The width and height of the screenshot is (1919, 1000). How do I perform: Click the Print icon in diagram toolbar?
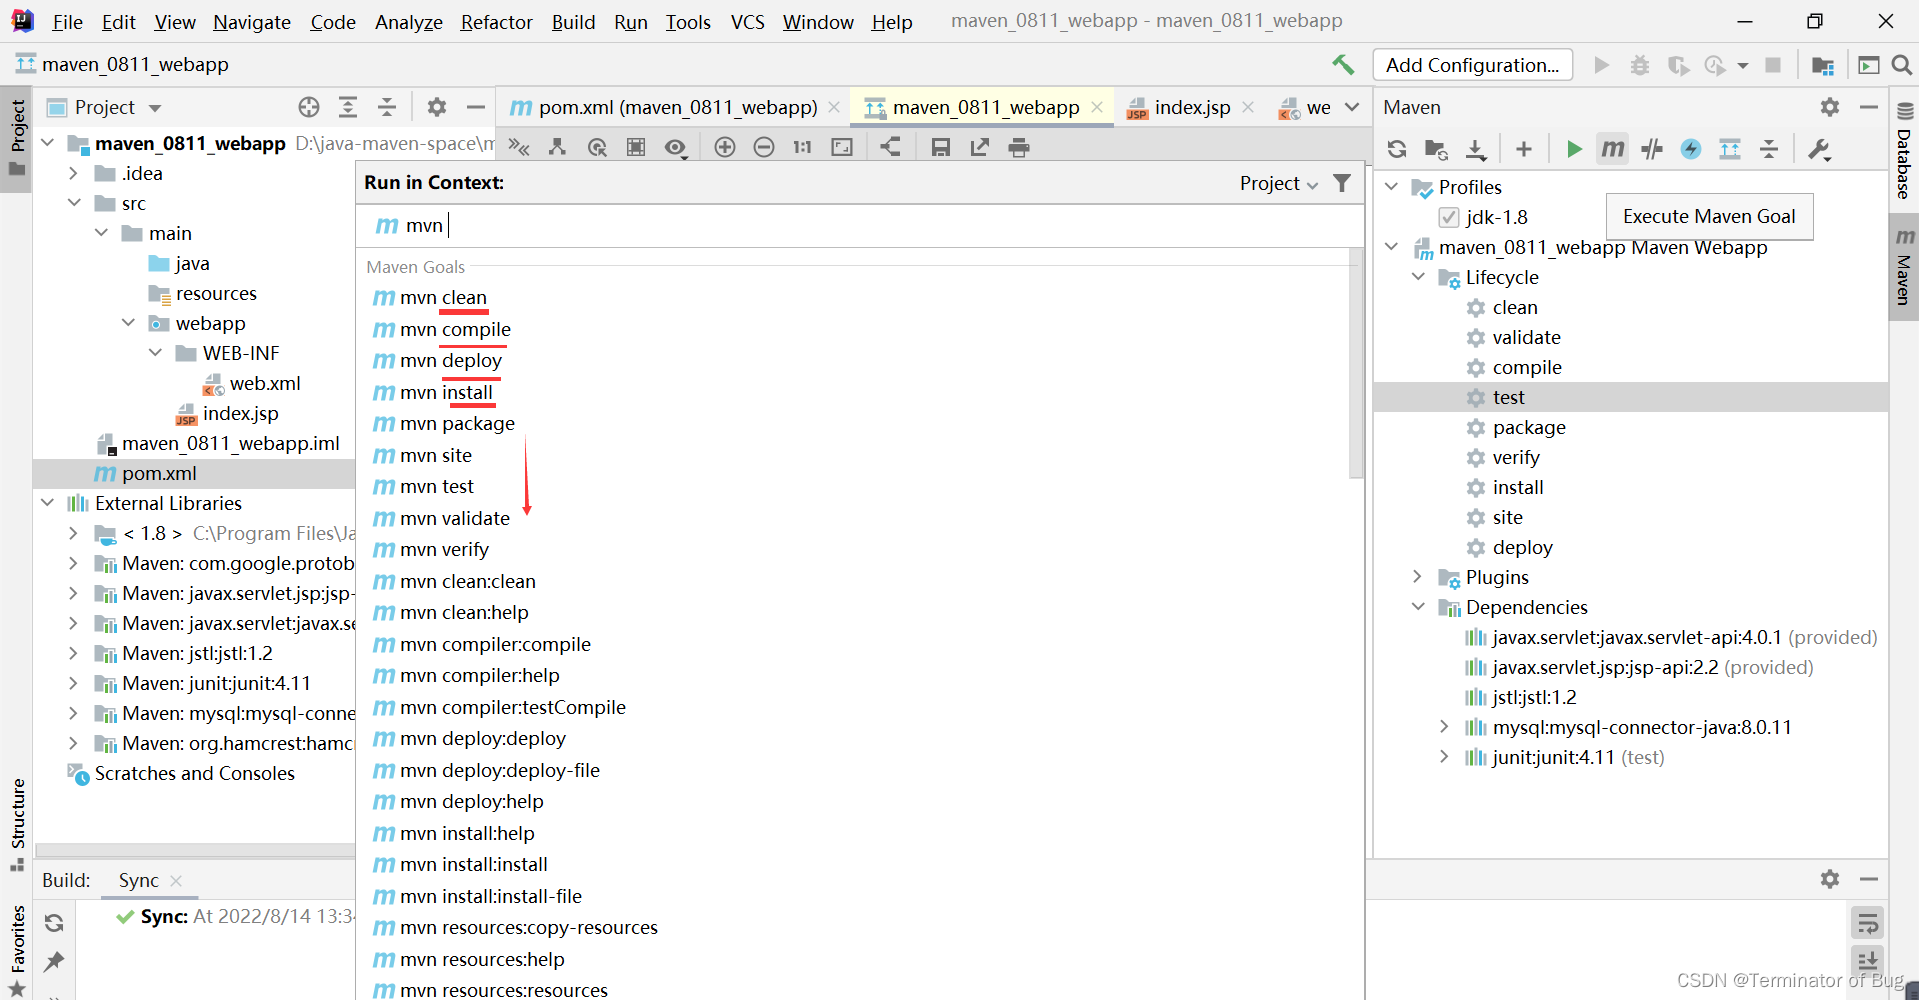coord(1018,147)
